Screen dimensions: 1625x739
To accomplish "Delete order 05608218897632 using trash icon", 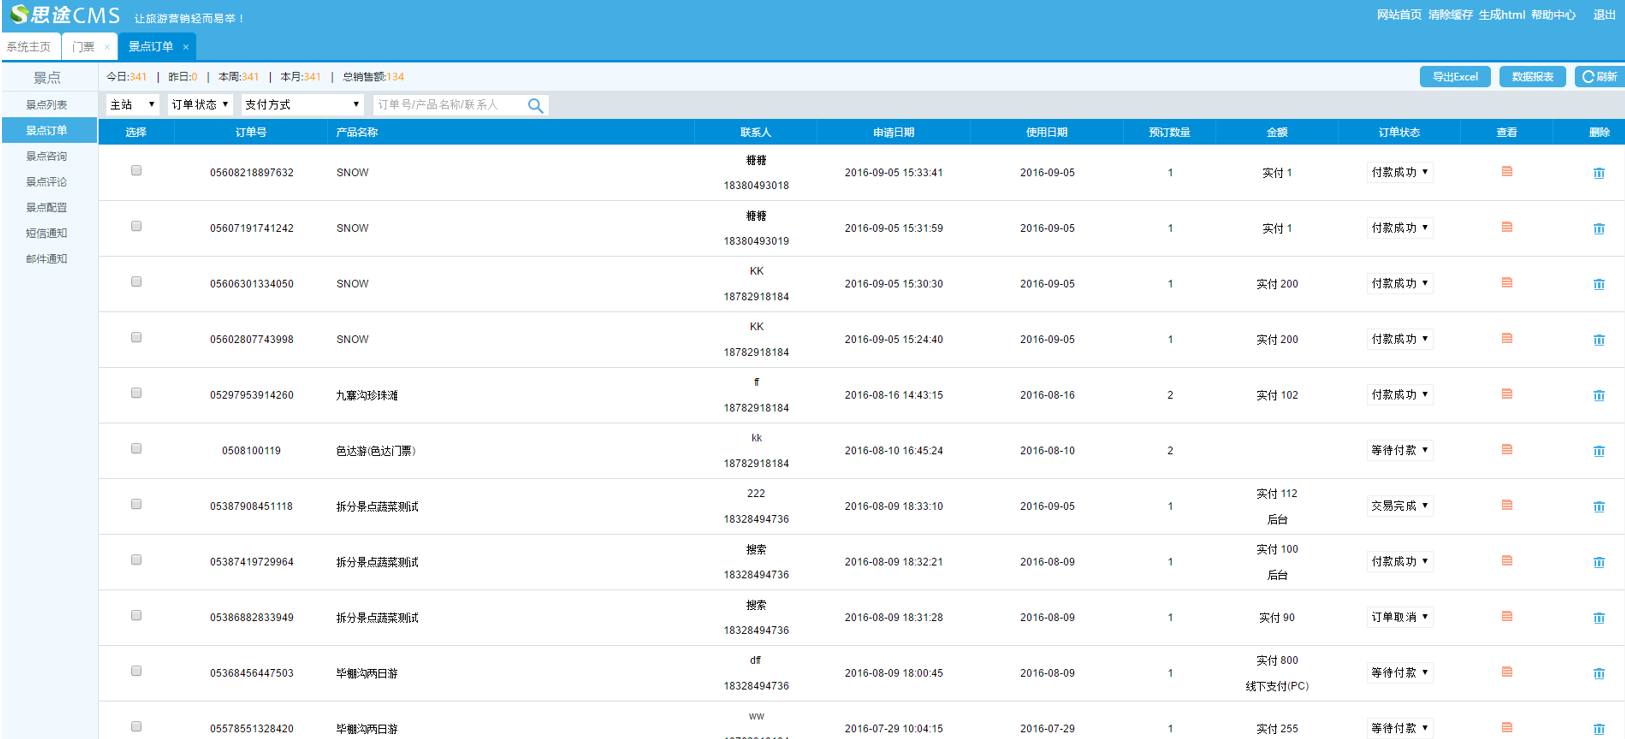I will click(1598, 173).
